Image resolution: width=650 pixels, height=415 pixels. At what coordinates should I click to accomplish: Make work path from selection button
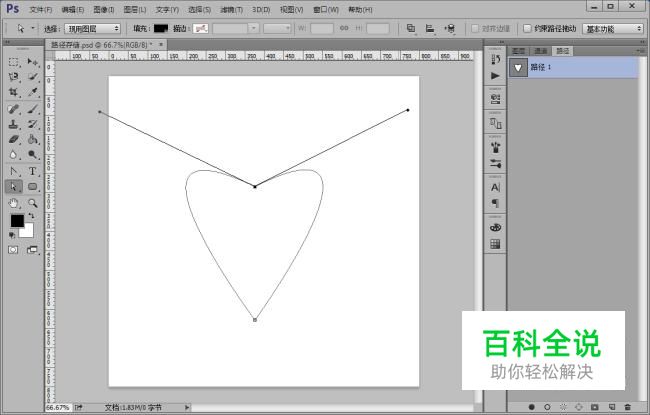coord(579,407)
